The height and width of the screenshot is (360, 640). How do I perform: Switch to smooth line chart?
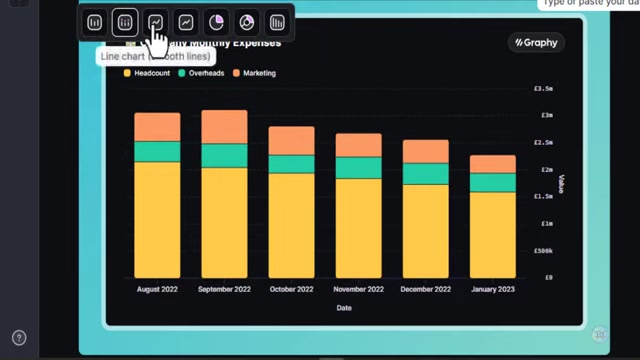point(156,22)
